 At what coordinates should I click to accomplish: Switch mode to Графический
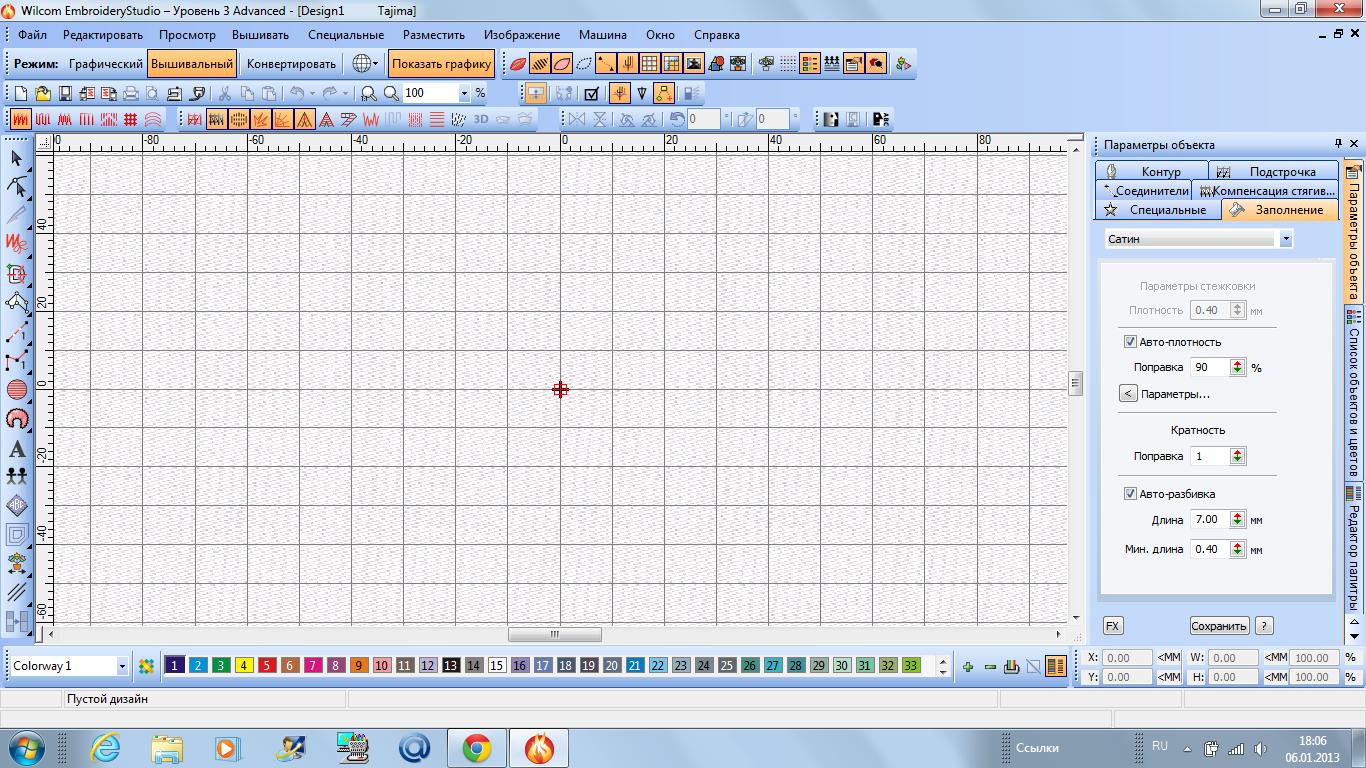pos(105,64)
